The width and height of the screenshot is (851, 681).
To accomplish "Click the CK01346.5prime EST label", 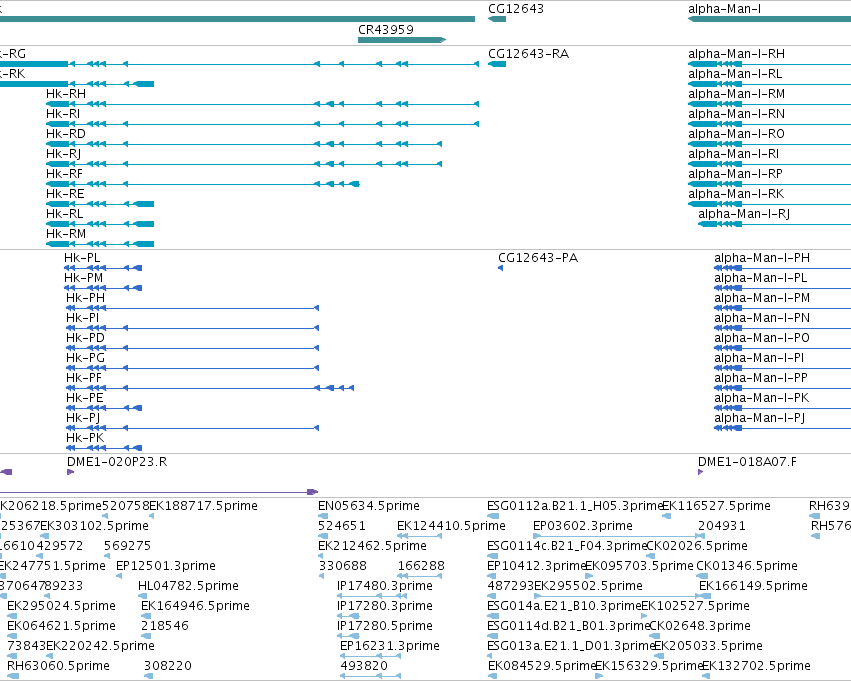I will pyautogui.click(x=747, y=566).
